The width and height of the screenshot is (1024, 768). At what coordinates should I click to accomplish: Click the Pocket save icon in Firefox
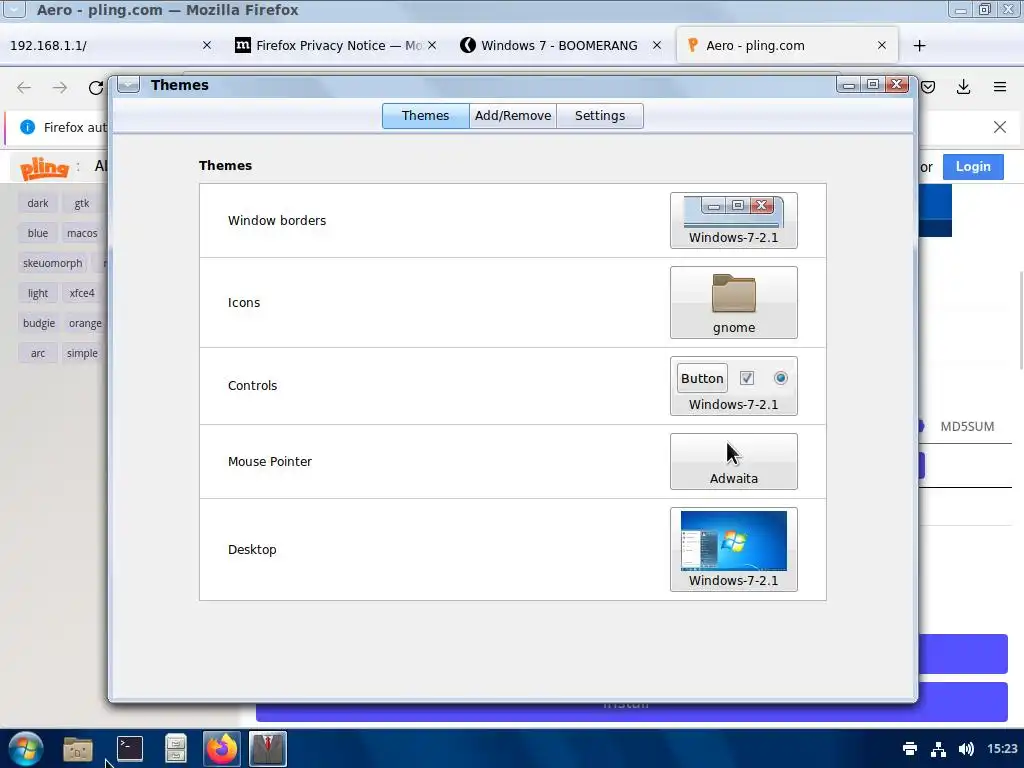pos(928,87)
